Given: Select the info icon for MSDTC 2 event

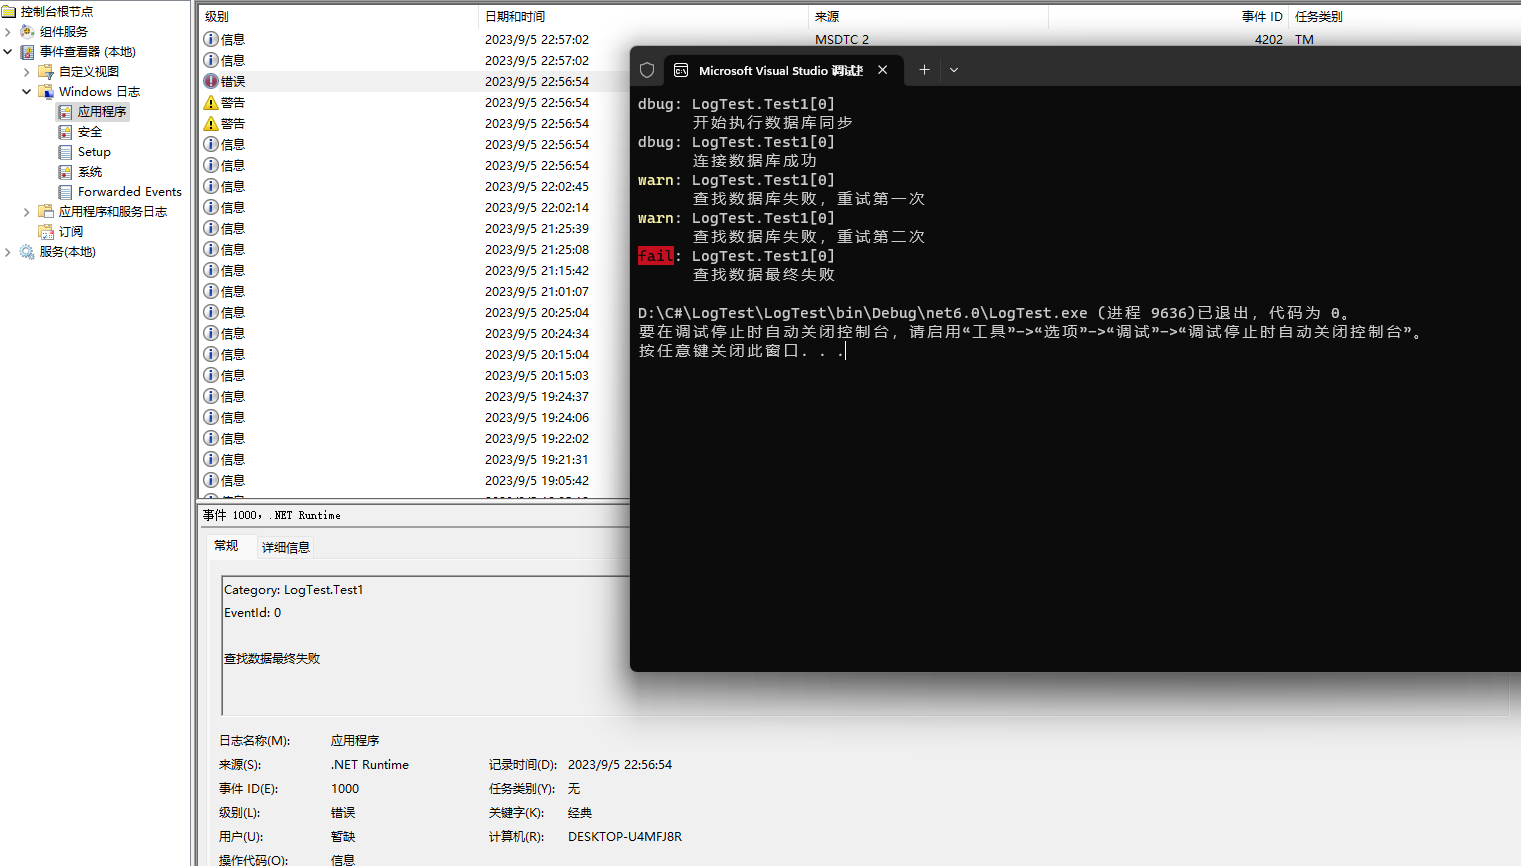Looking at the screenshot, I should [x=211, y=39].
